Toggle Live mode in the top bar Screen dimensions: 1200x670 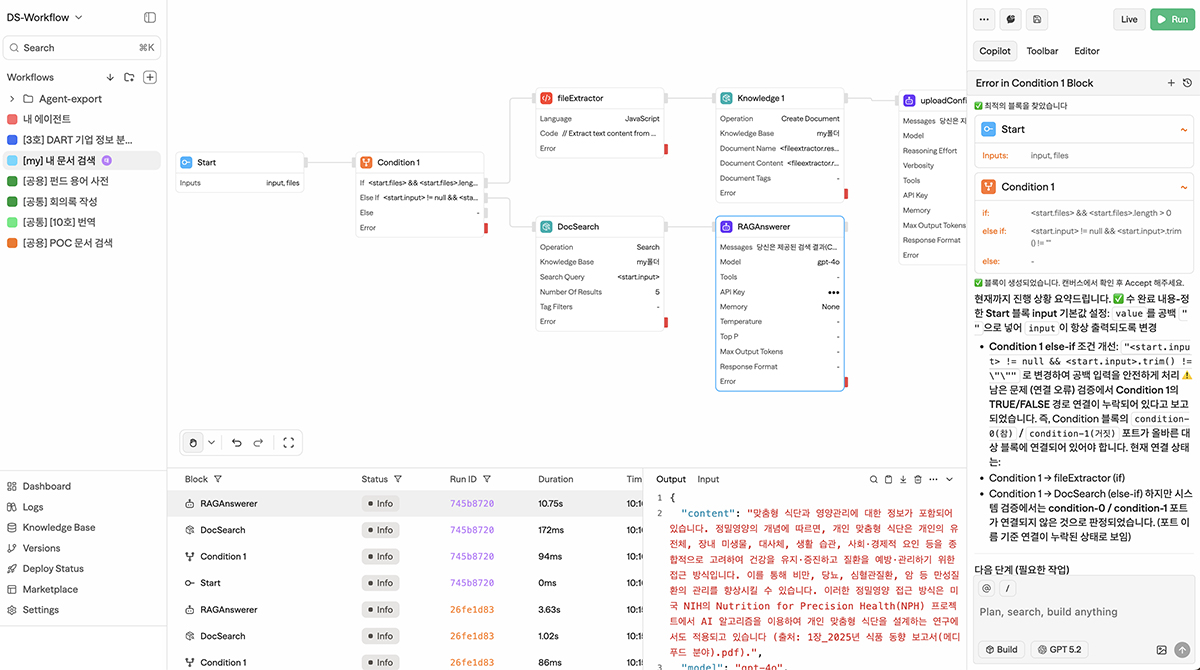(x=1129, y=19)
